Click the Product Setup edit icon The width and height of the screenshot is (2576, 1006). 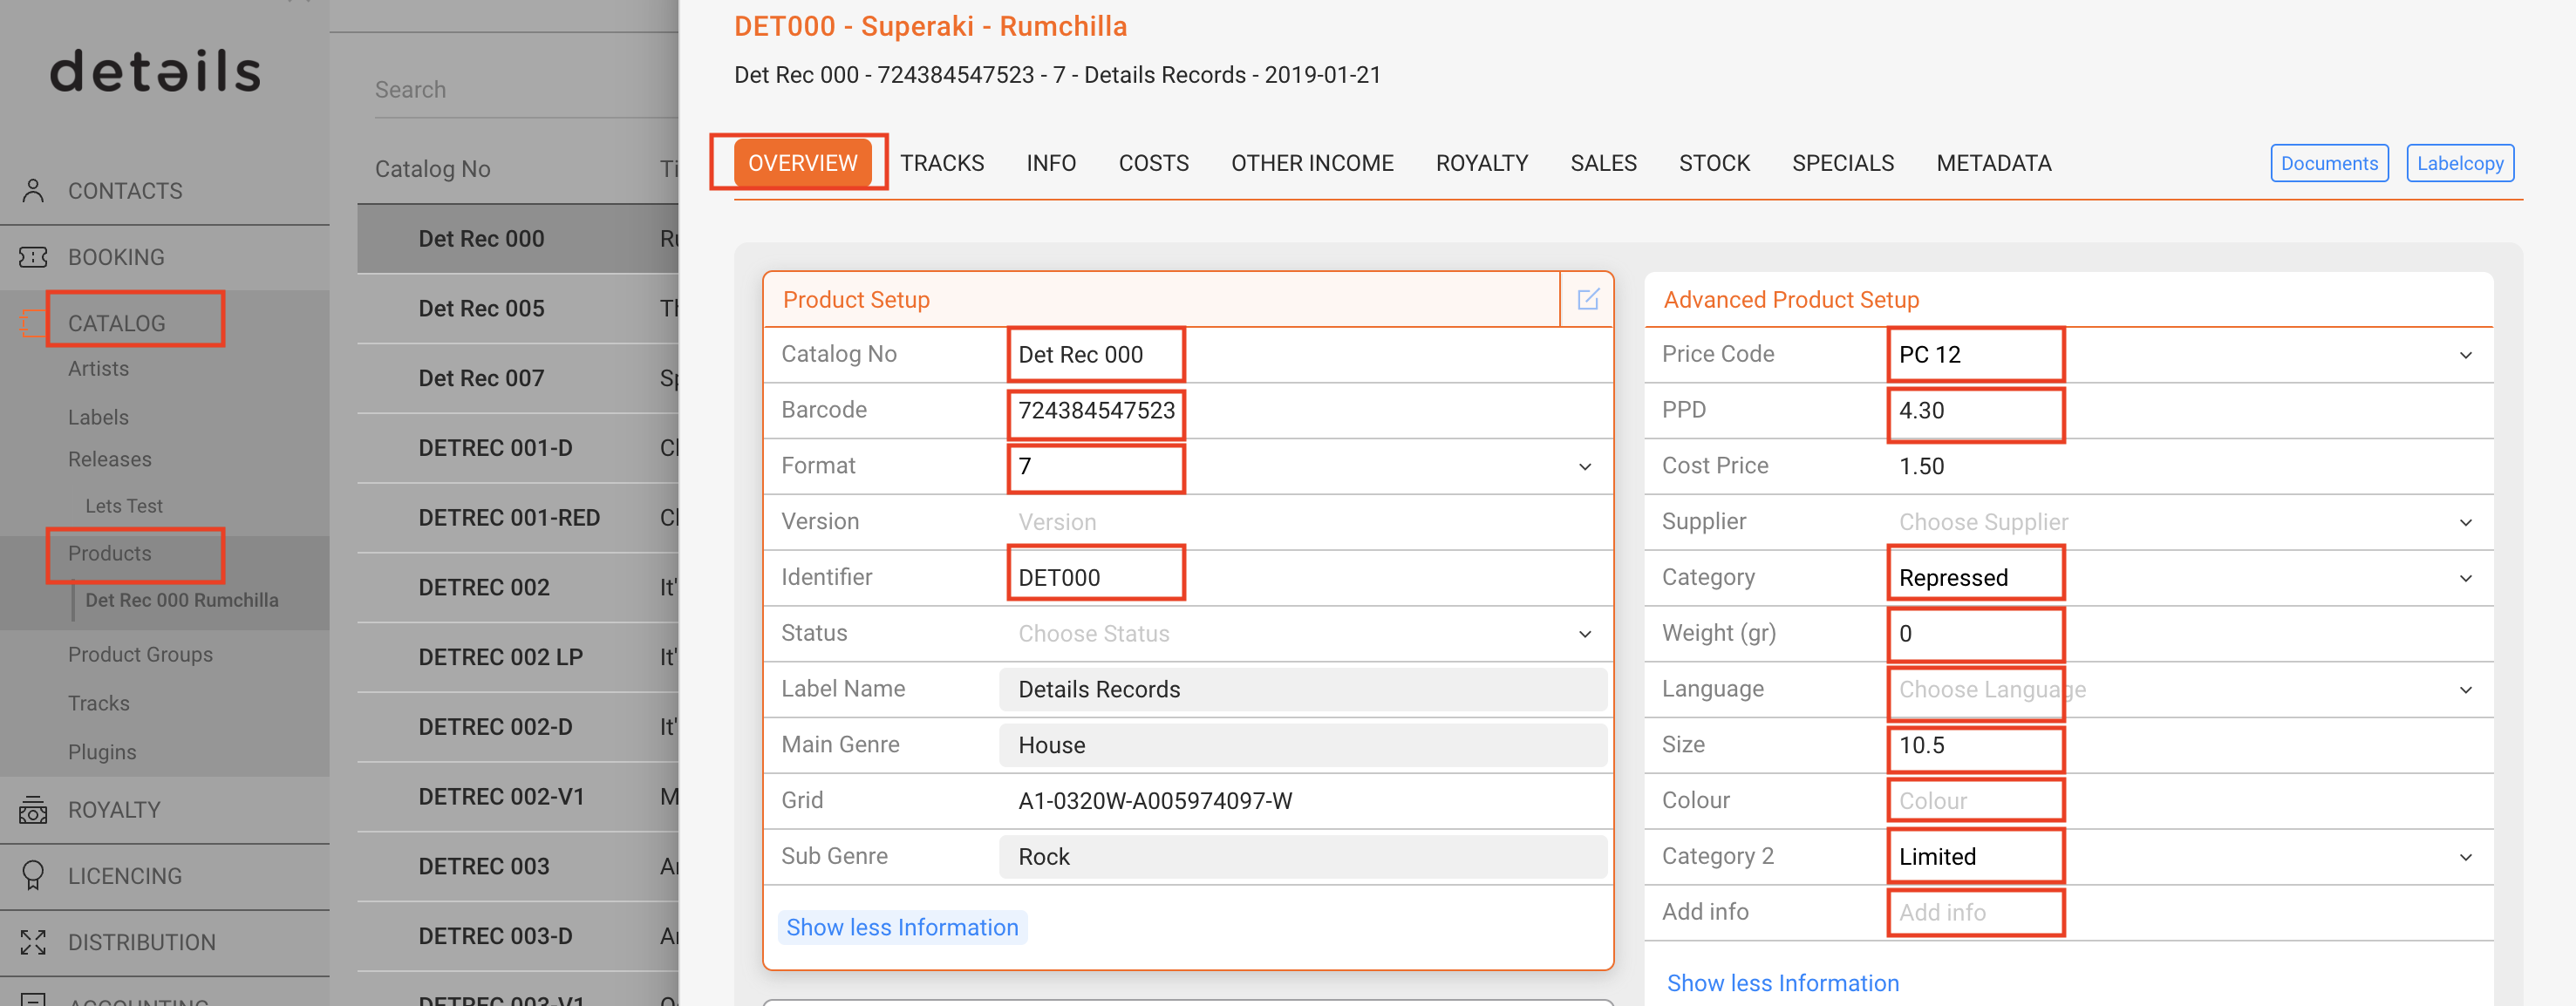point(1587,299)
